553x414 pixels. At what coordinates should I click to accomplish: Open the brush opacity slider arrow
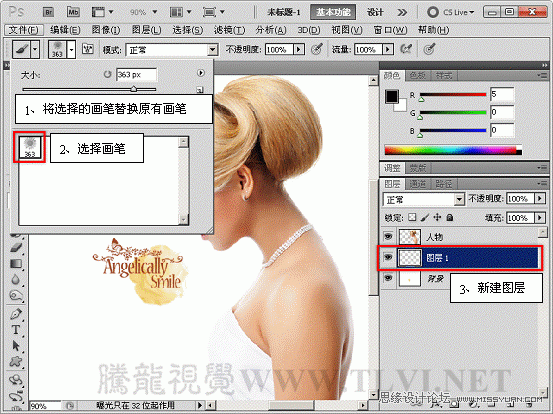299,49
